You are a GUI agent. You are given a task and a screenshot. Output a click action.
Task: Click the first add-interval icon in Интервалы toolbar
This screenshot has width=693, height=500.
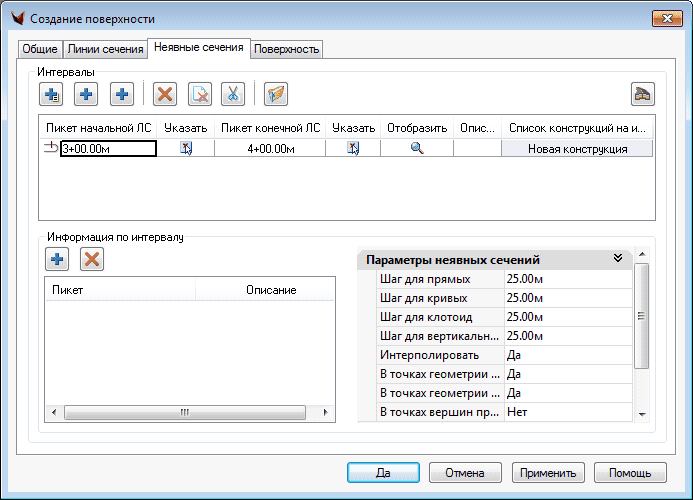click(51, 95)
